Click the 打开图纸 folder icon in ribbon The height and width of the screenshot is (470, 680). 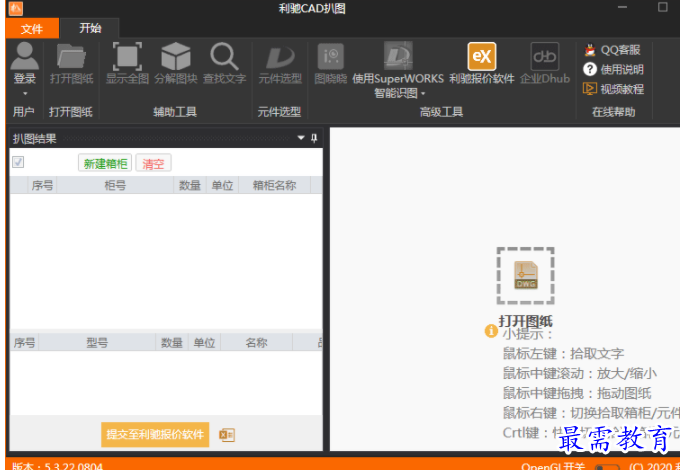71,56
